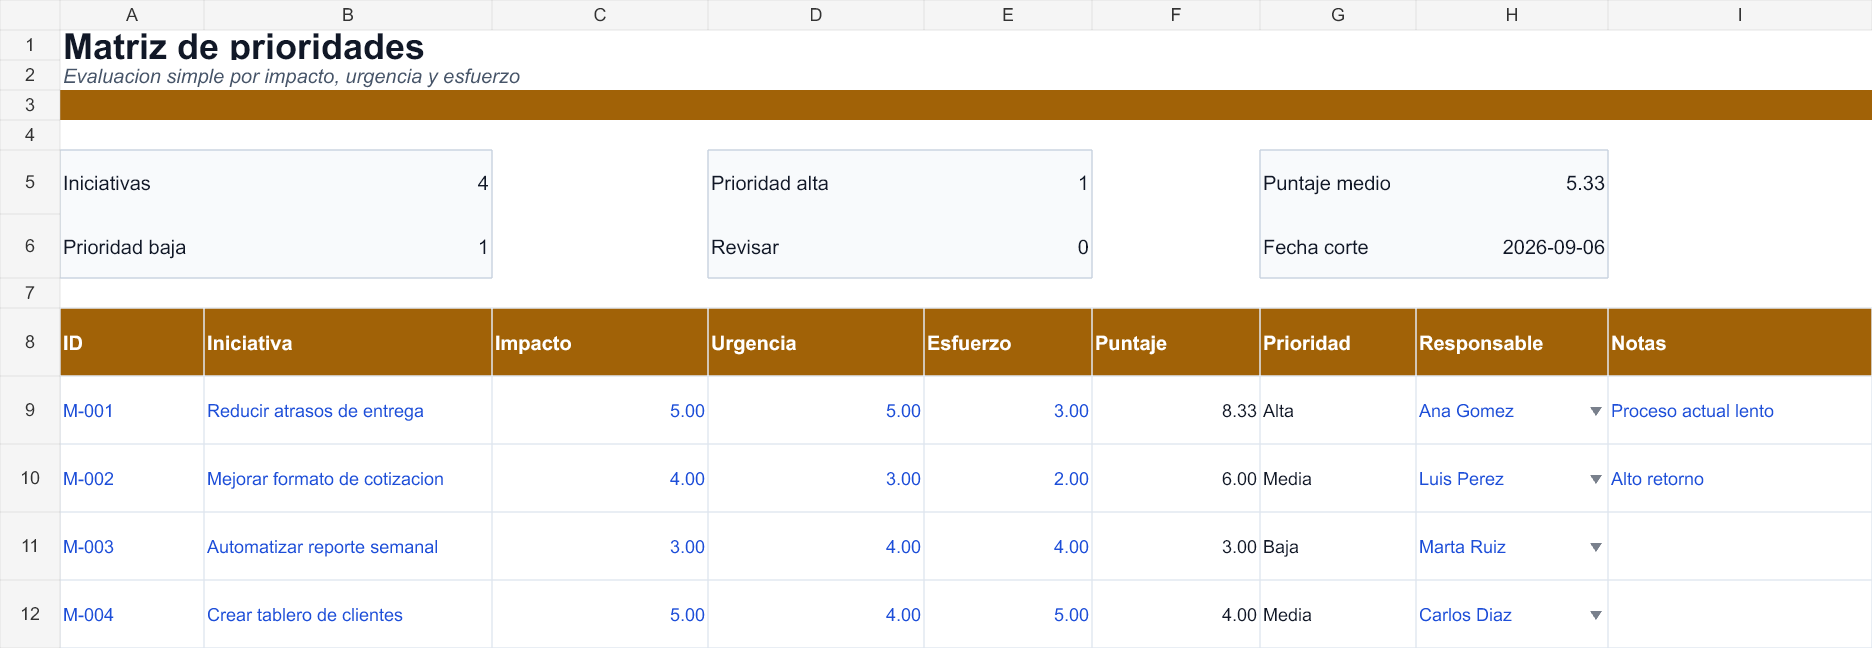
Task: Select row 3 header
Action: pos(30,105)
